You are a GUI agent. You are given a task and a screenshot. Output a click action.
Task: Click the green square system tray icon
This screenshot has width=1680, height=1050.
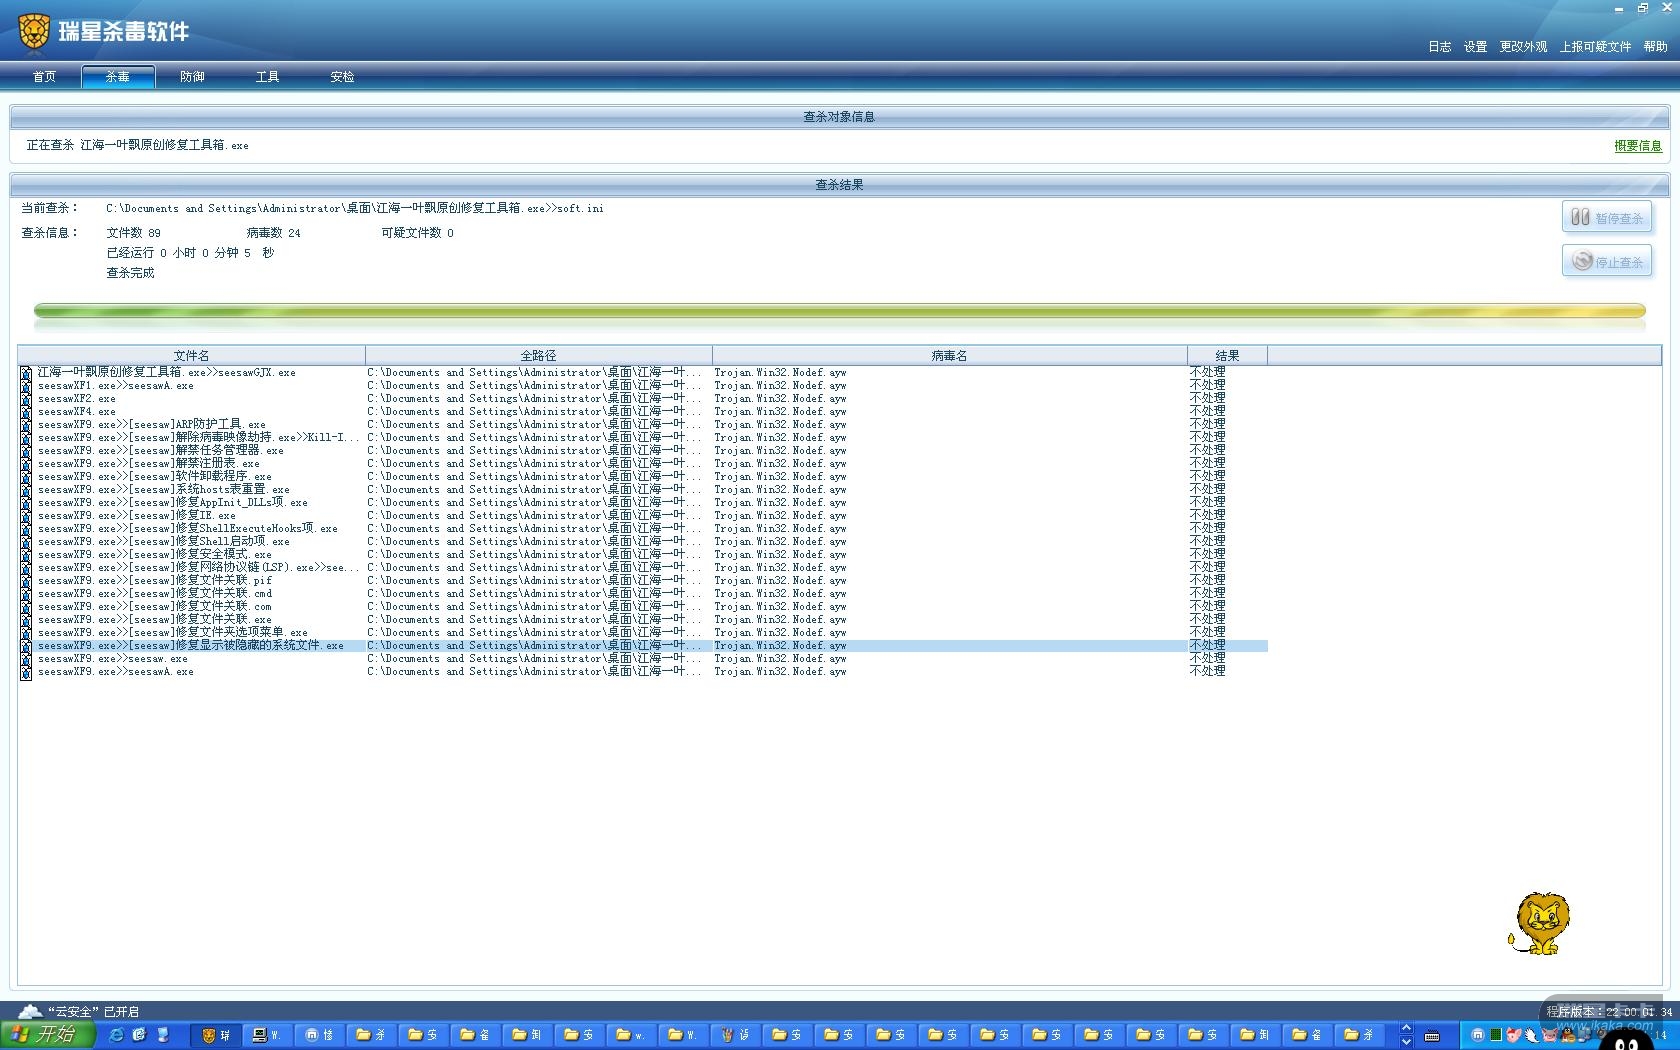[1496, 1035]
